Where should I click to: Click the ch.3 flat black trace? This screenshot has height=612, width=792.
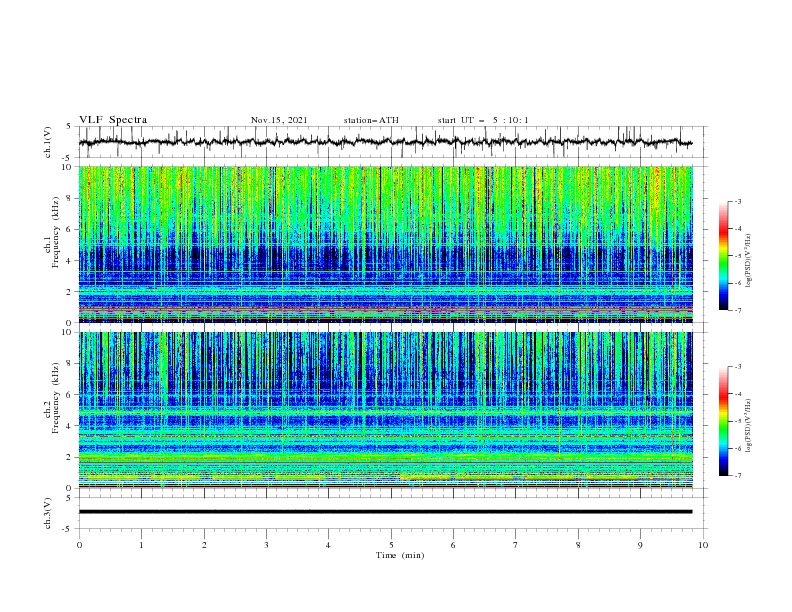(x=385, y=512)
